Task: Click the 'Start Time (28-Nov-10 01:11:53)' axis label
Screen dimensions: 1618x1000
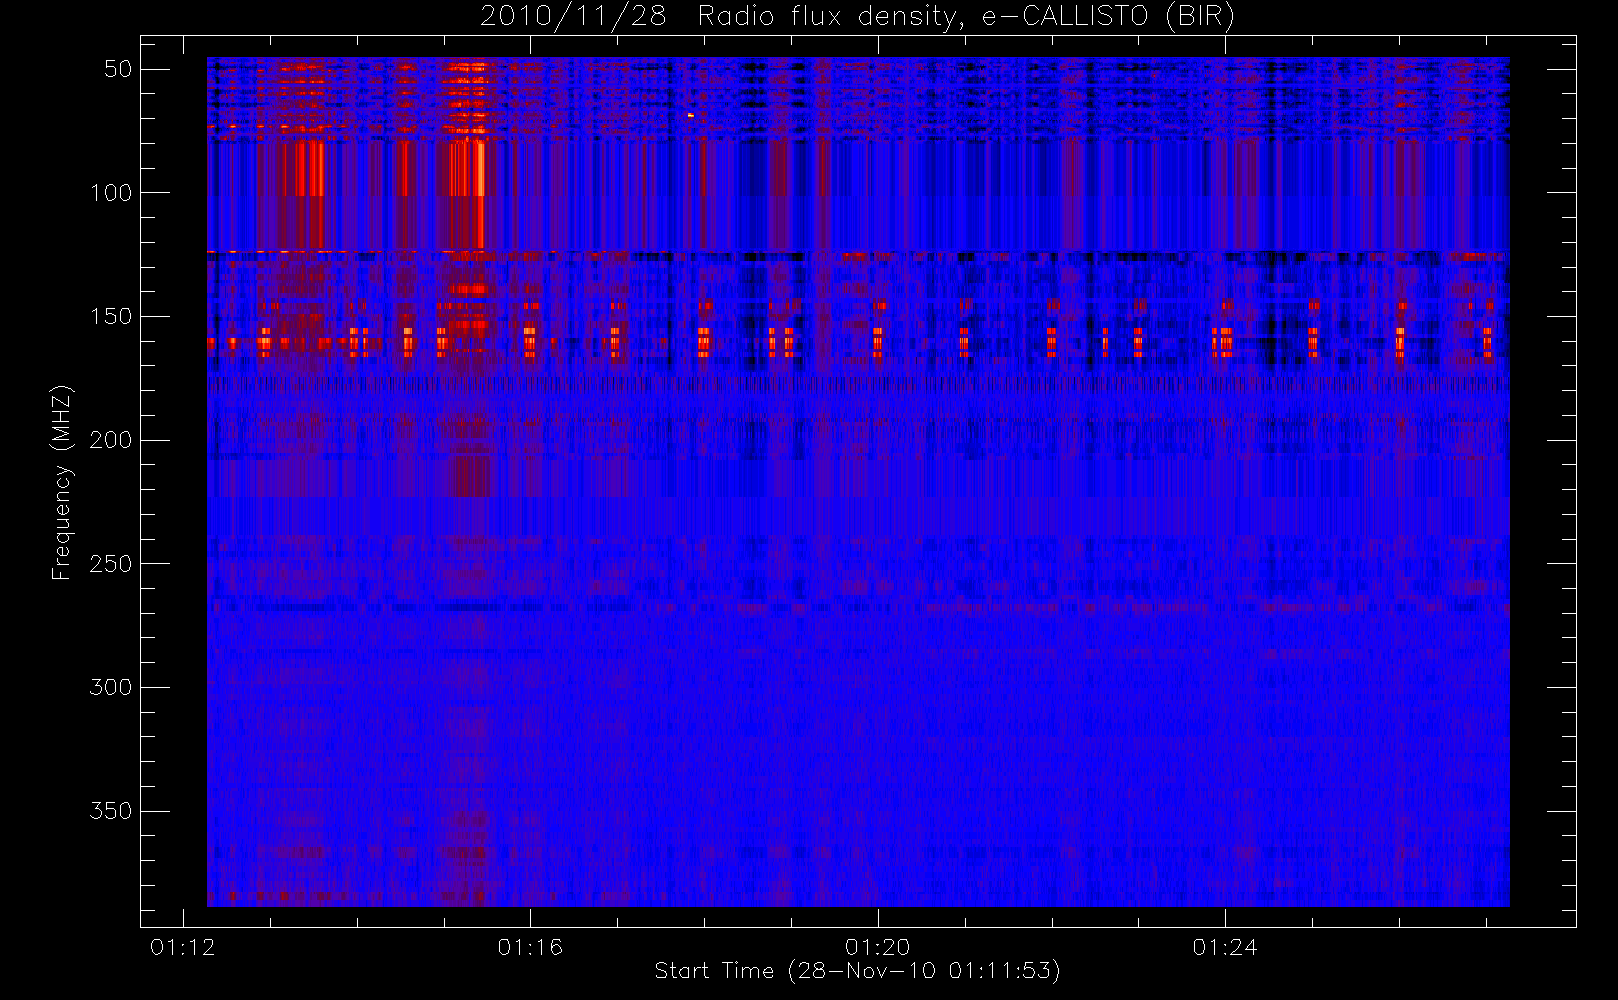Action: (x=857, y=971)
